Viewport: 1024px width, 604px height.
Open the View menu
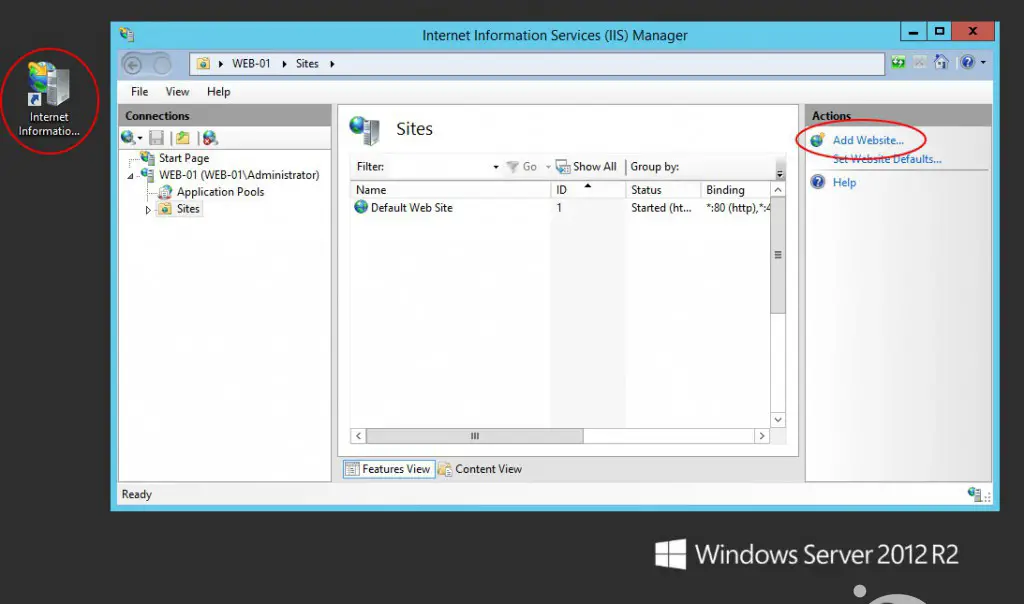pos(177,91)
